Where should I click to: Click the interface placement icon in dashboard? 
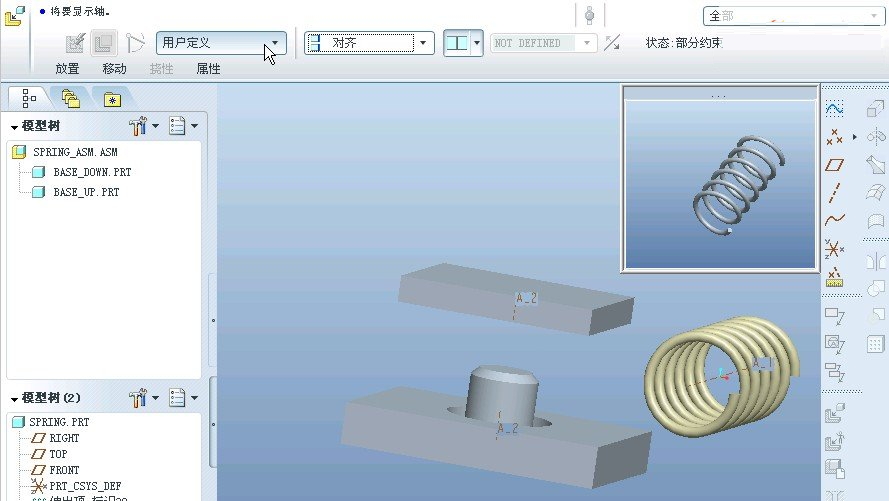coord(75,43)
